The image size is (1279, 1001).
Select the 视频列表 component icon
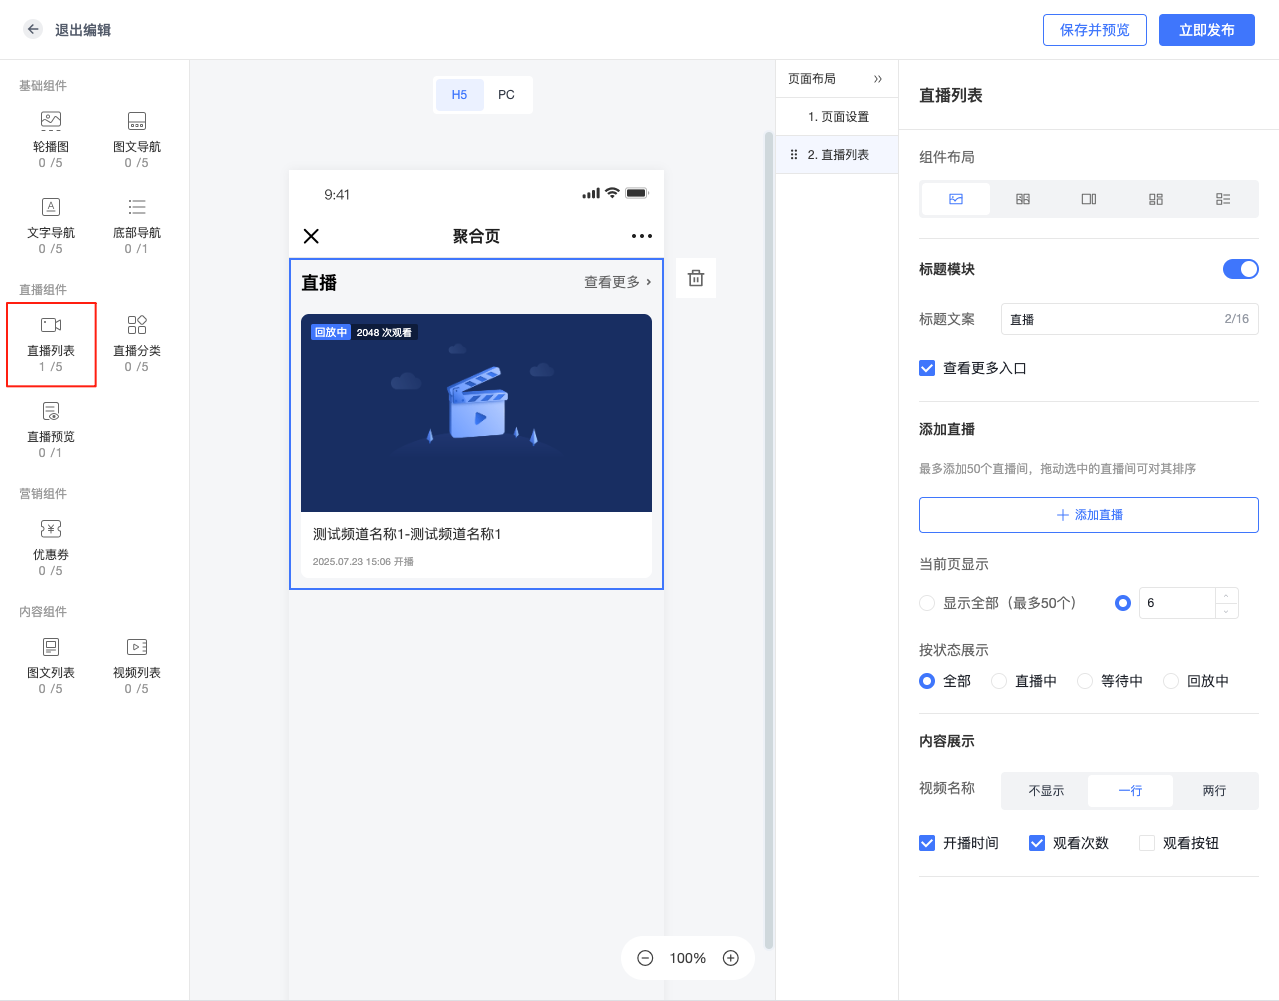[137, 647]
